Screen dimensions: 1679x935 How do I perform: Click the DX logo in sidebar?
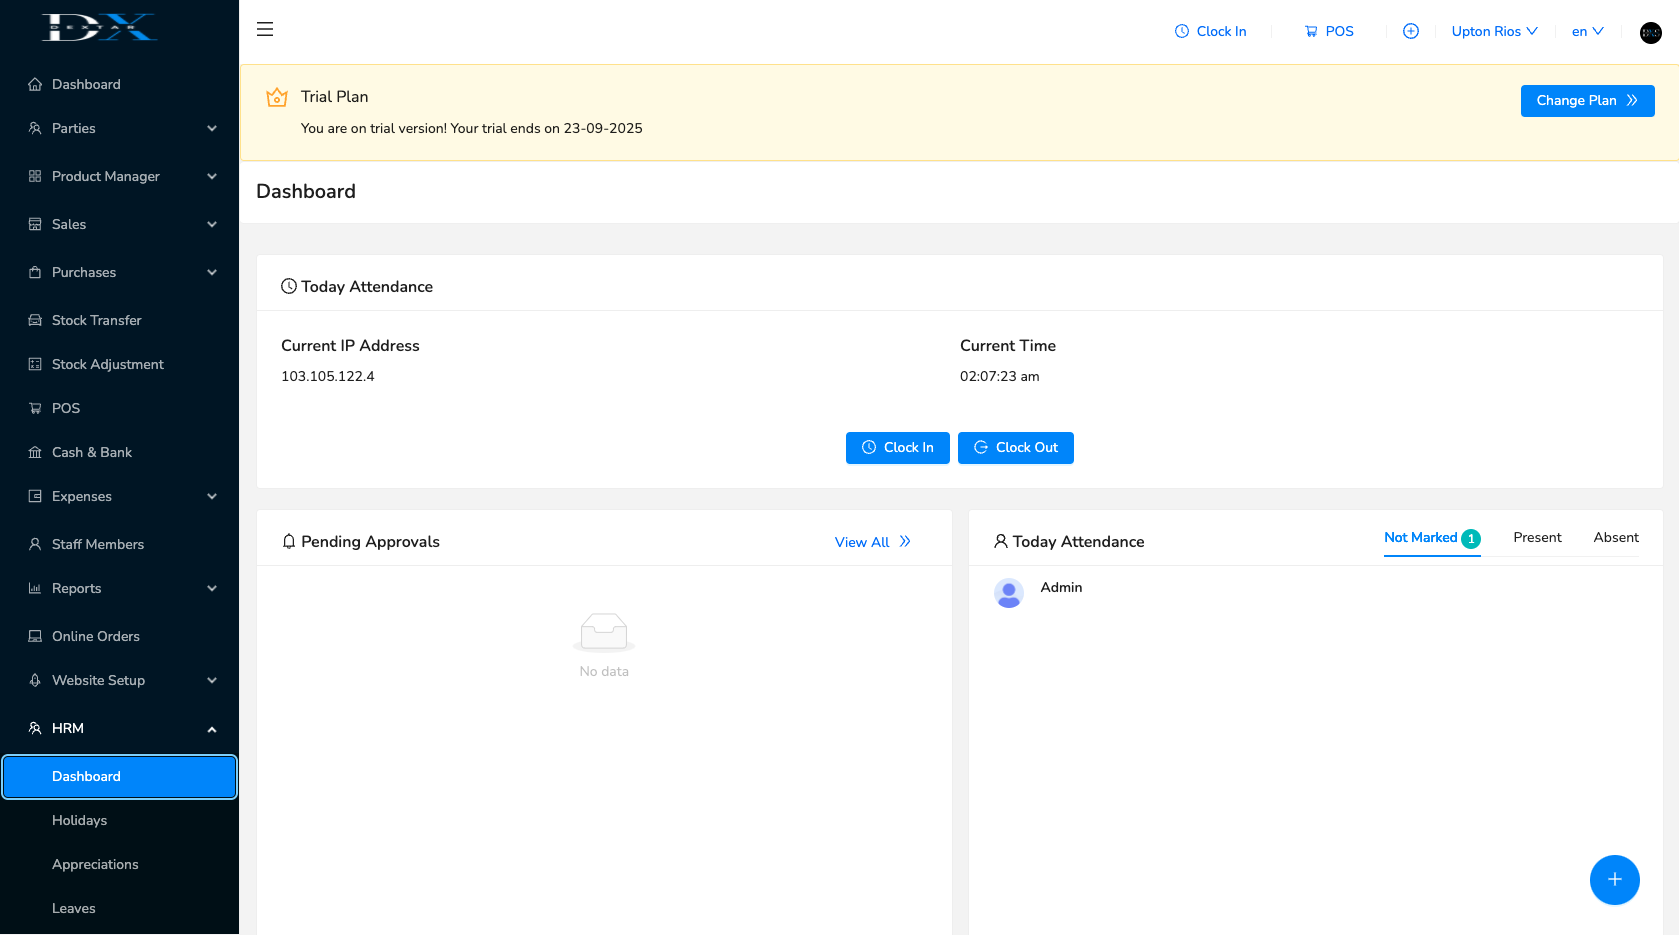pyautogui.click(x=99, y=28)
